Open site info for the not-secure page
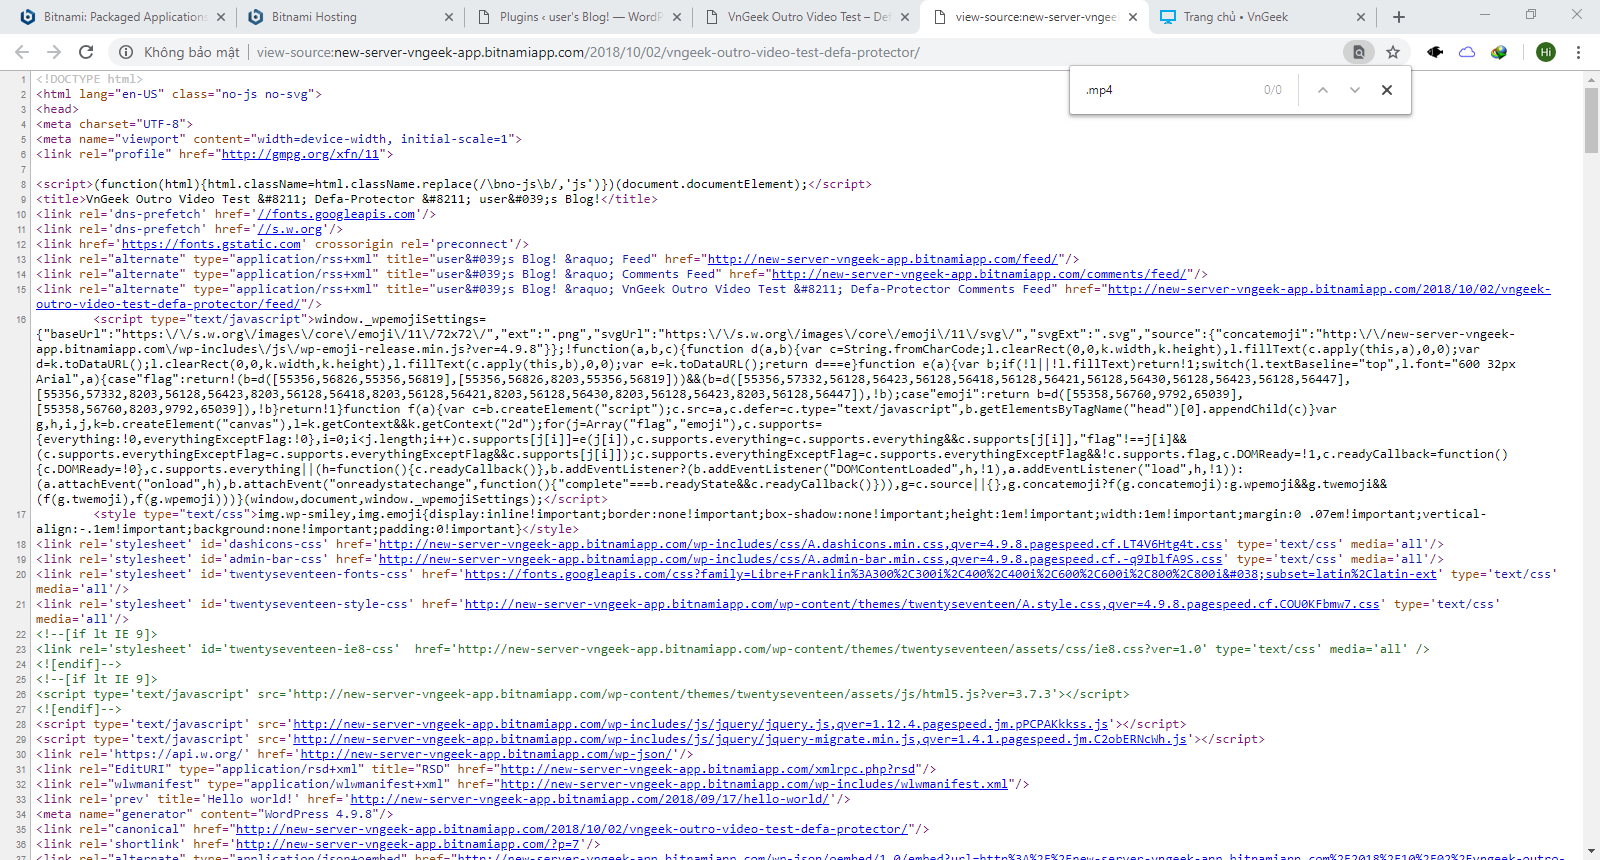 [x=127, y=52]
